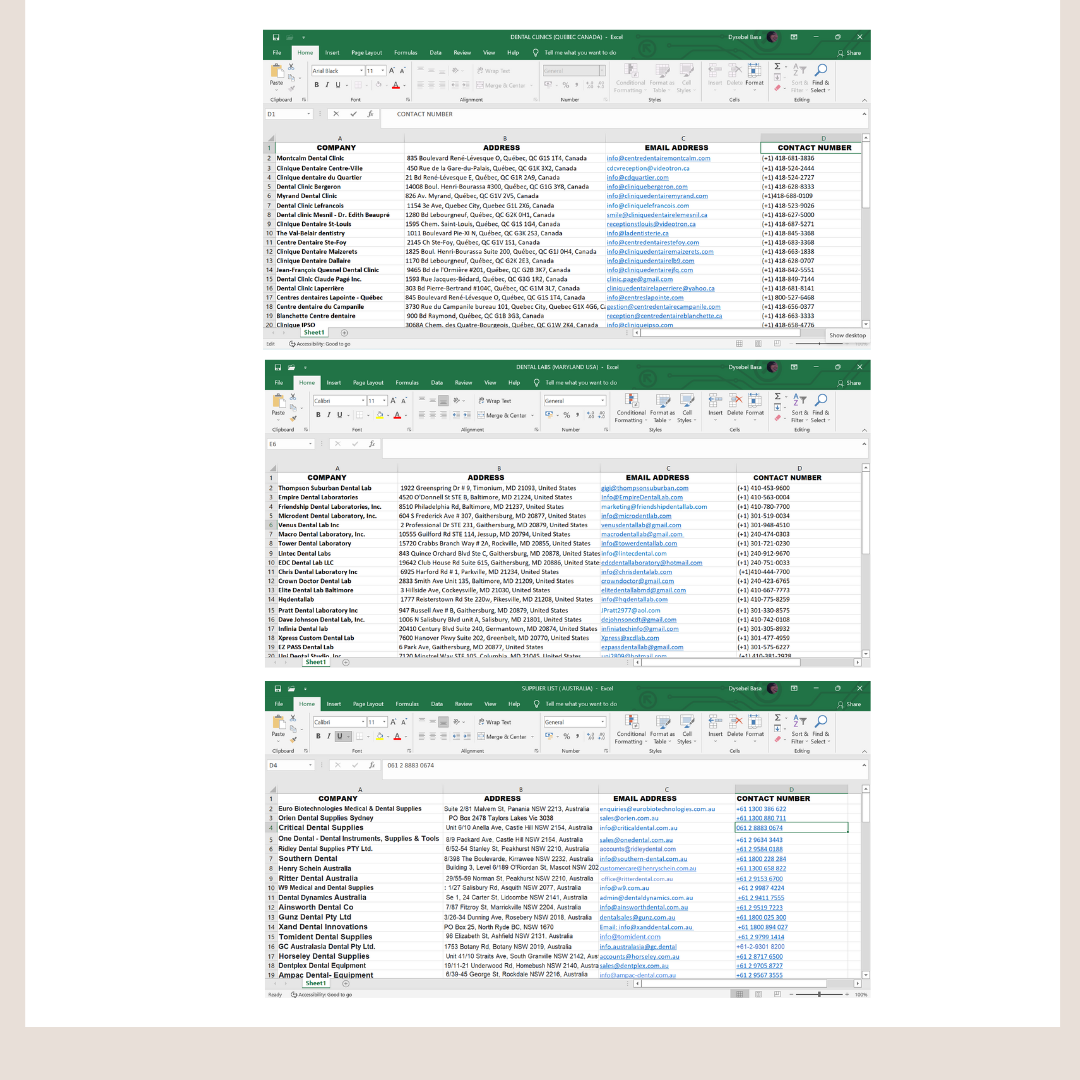Viewport: 1080px width, 1080px height.
Task: Open the Arial Black font dropdown in Quebec window
Action: pyautogui.click(x=362, y=71)
